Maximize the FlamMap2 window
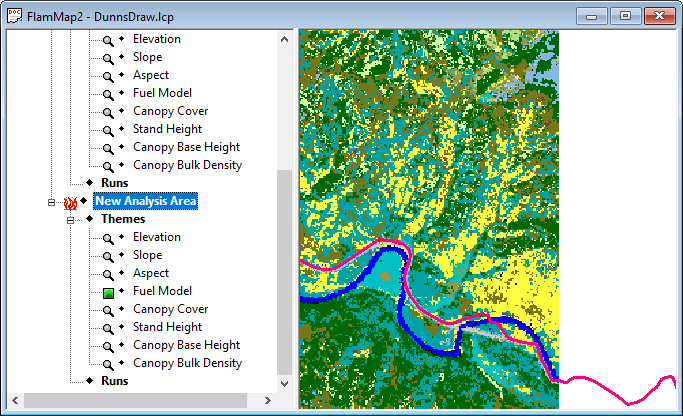Viewport: 683px width, 416px height. point(626,16)
